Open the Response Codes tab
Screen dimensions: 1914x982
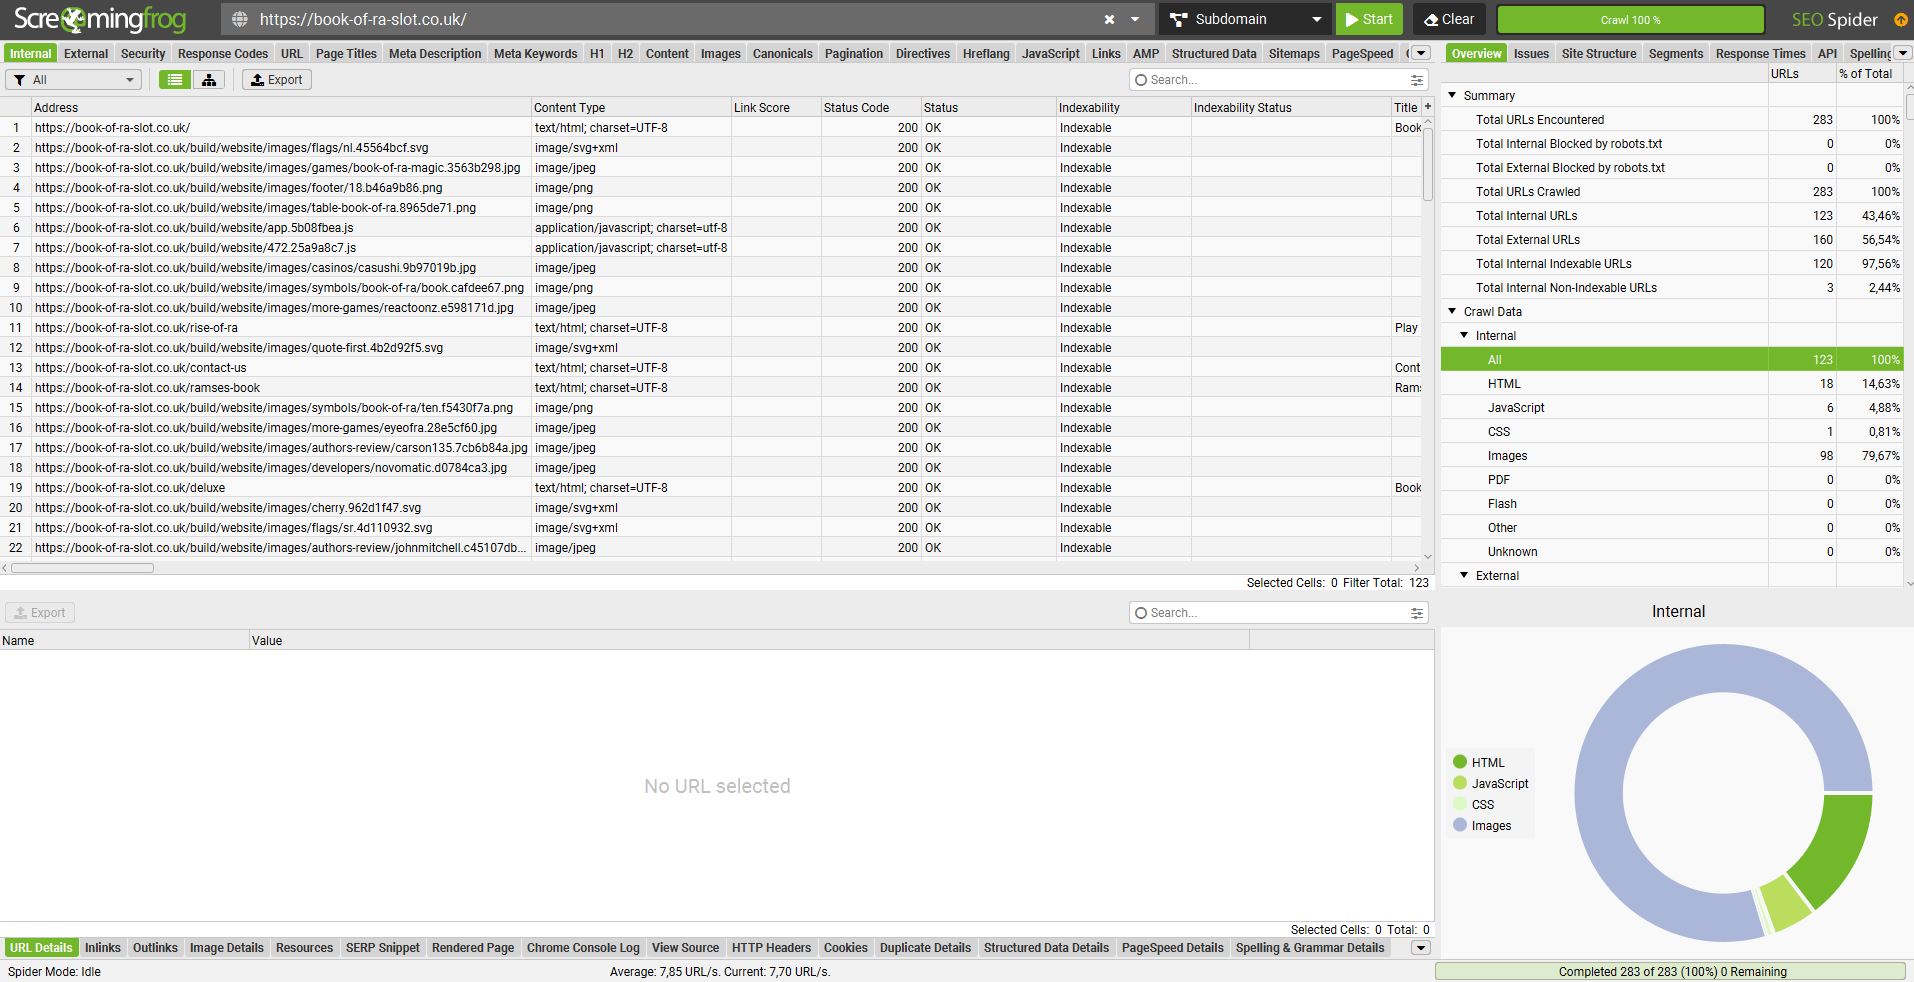pyautogui.click(x=223, y=53)
